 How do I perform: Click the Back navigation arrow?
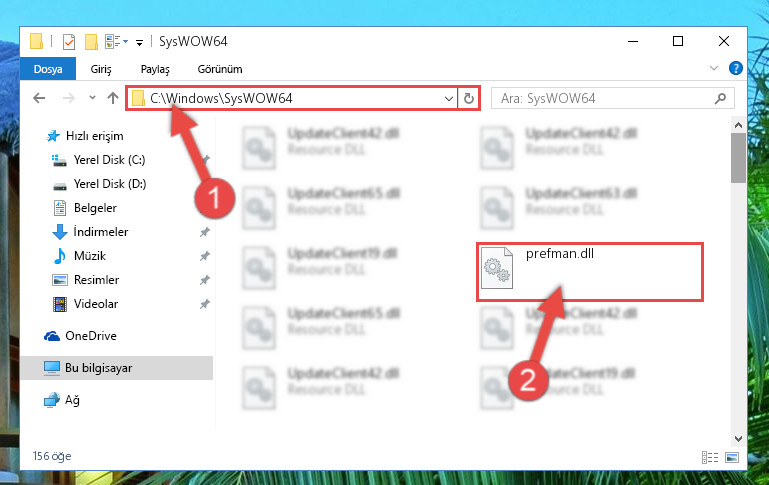pyautogui.click(x=39, y=99)
